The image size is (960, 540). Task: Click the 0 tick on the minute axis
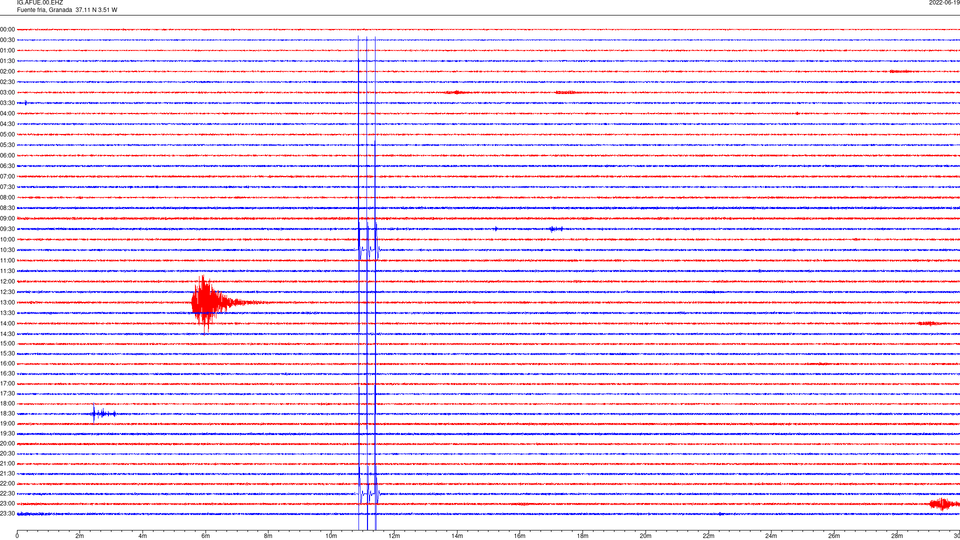click(17, 536)
